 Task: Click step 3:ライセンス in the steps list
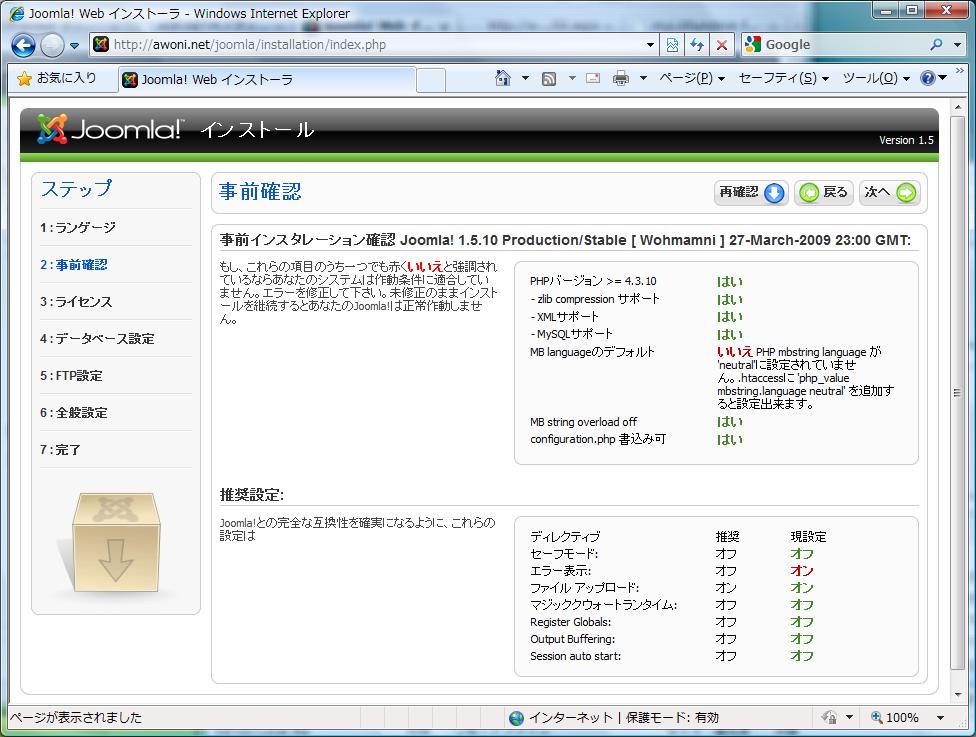coord(76,302)
